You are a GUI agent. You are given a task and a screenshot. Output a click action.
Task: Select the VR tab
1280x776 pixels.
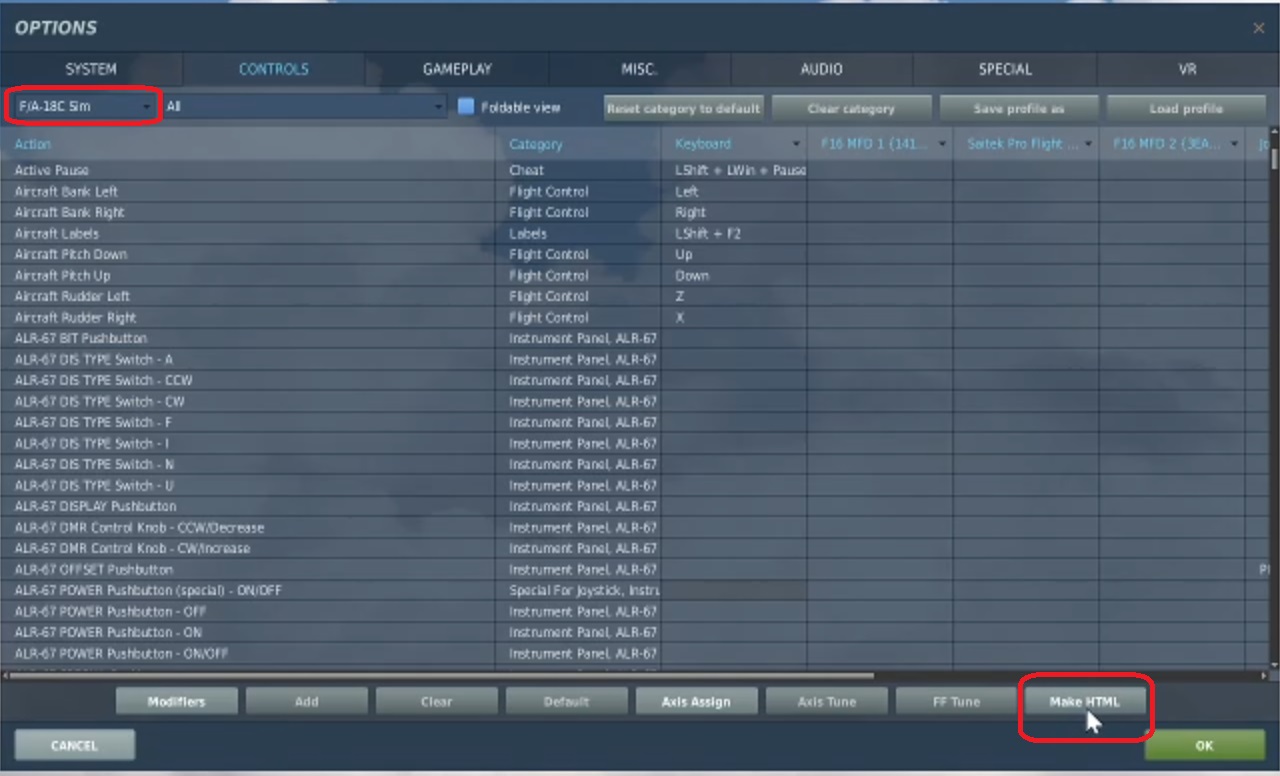pyautogui.click(x=1187, y=69)
